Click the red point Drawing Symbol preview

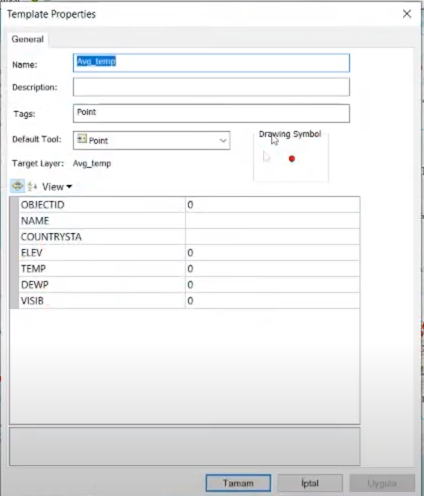[292, 159]
